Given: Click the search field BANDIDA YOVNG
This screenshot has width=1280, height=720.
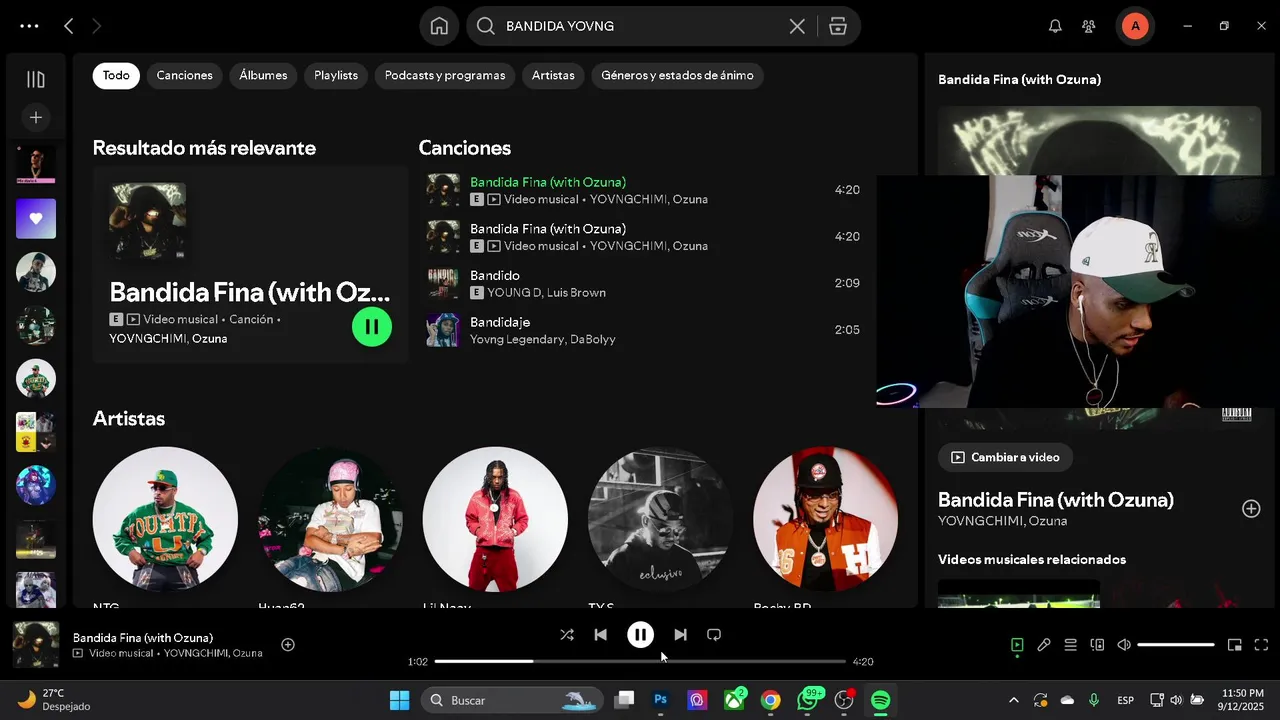Looking at the screenshot, I should point(640,27).
